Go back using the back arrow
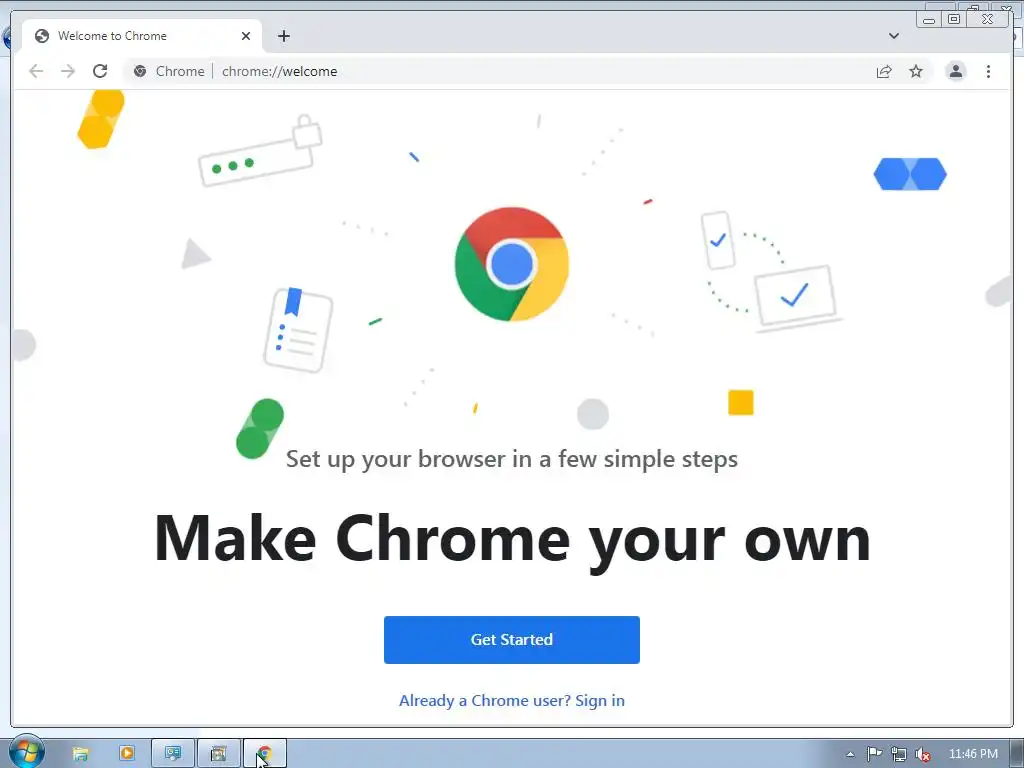Image resolution: width=1024 pixels, height=768 pixels. click(x=36, y=71)
